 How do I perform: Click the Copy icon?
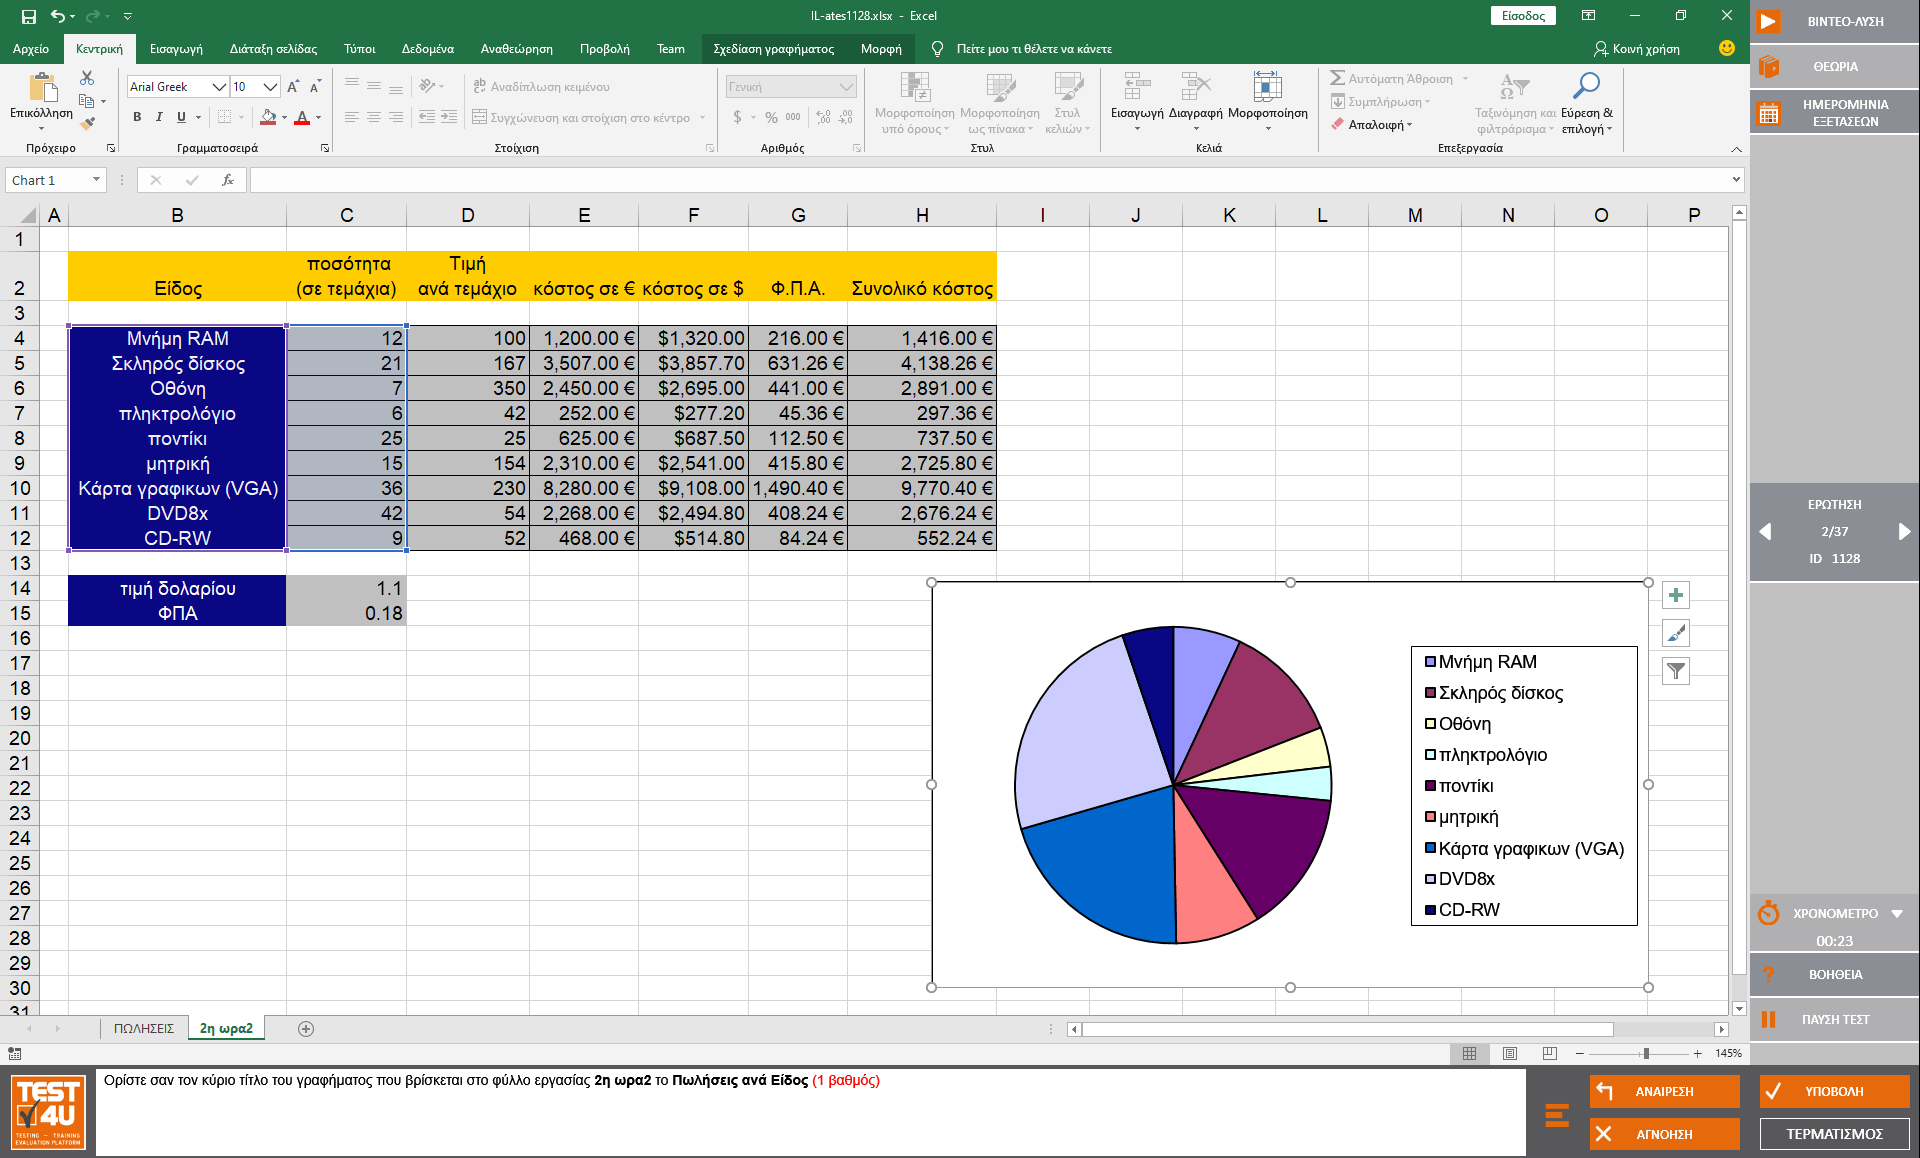tap(87, 101)
